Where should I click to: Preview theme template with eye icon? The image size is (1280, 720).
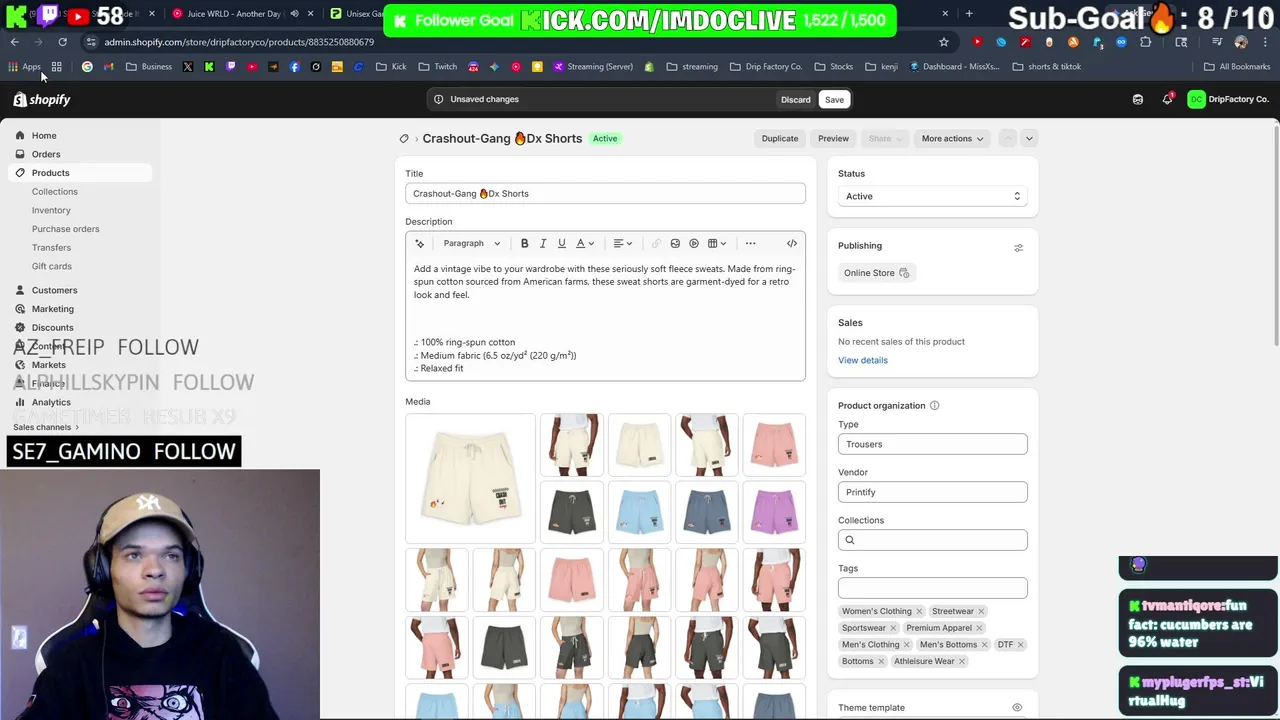coord(1017,707)
